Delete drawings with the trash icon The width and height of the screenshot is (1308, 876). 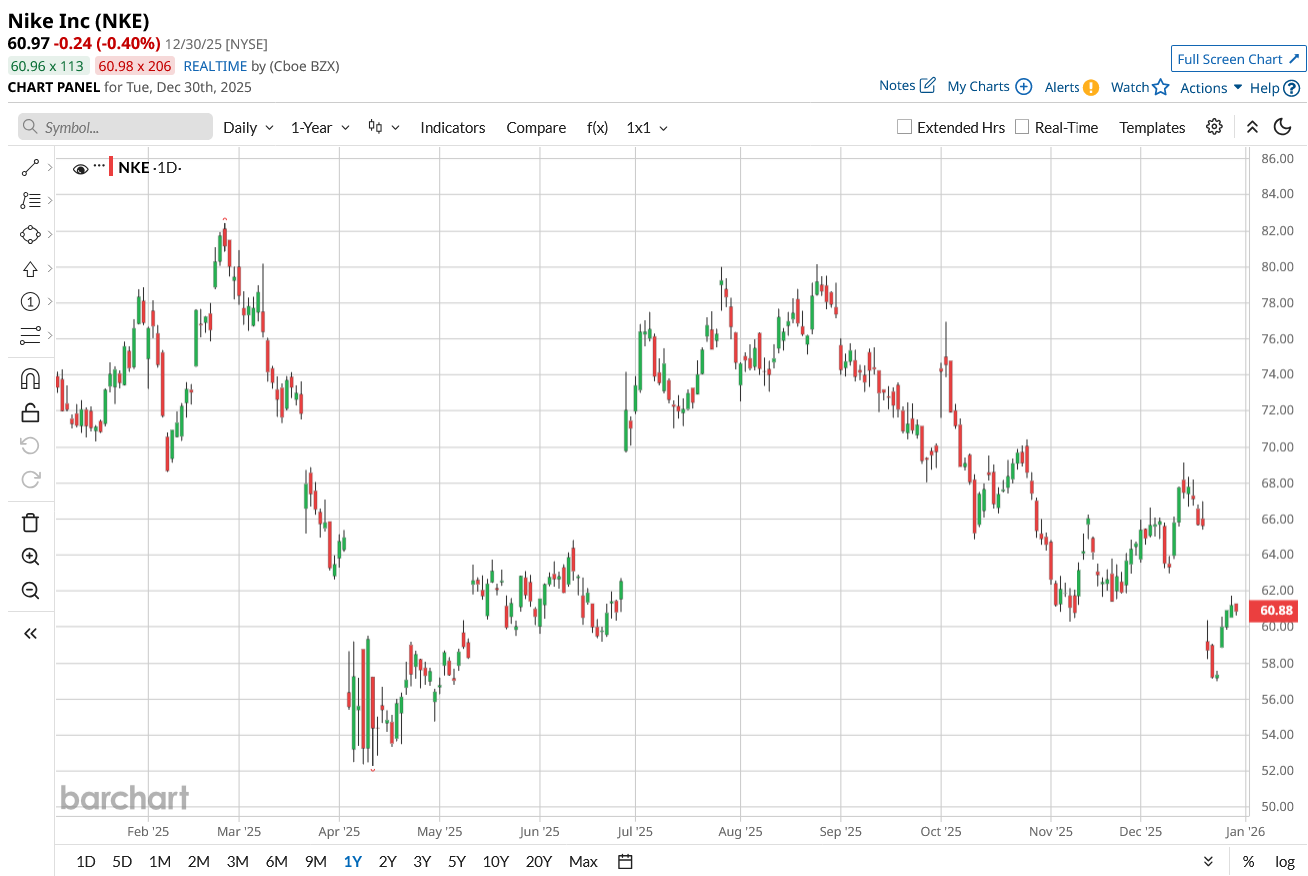pos(30,522)
